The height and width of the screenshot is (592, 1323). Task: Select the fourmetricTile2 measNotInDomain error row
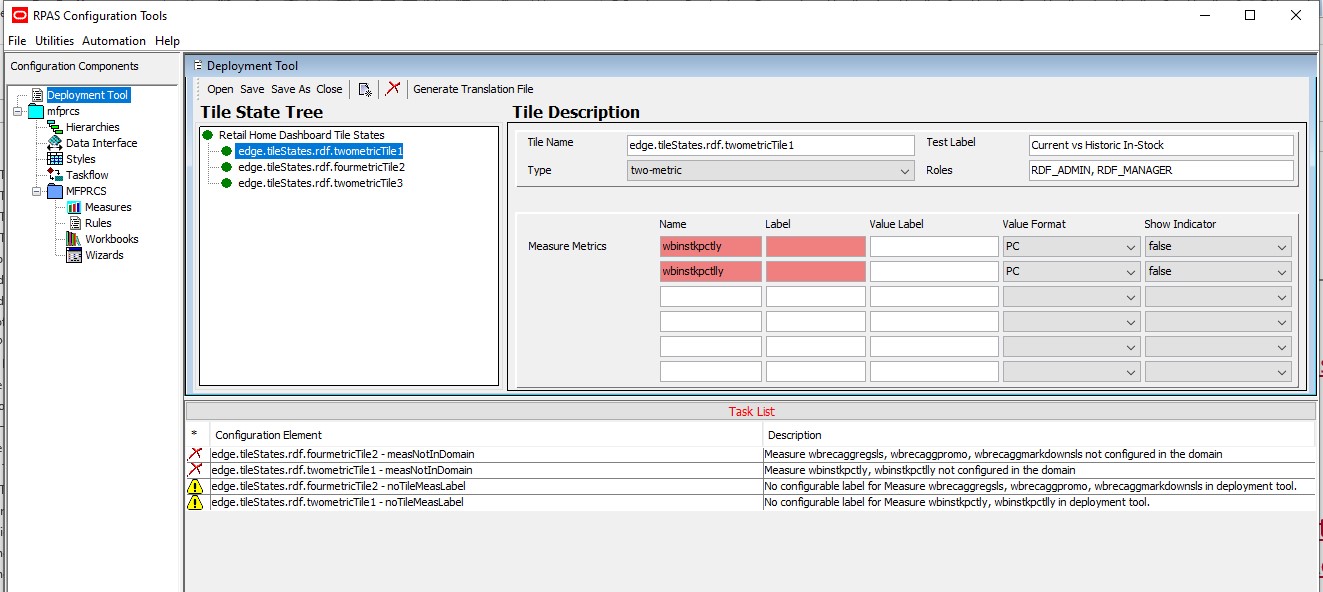click(750, 454)
